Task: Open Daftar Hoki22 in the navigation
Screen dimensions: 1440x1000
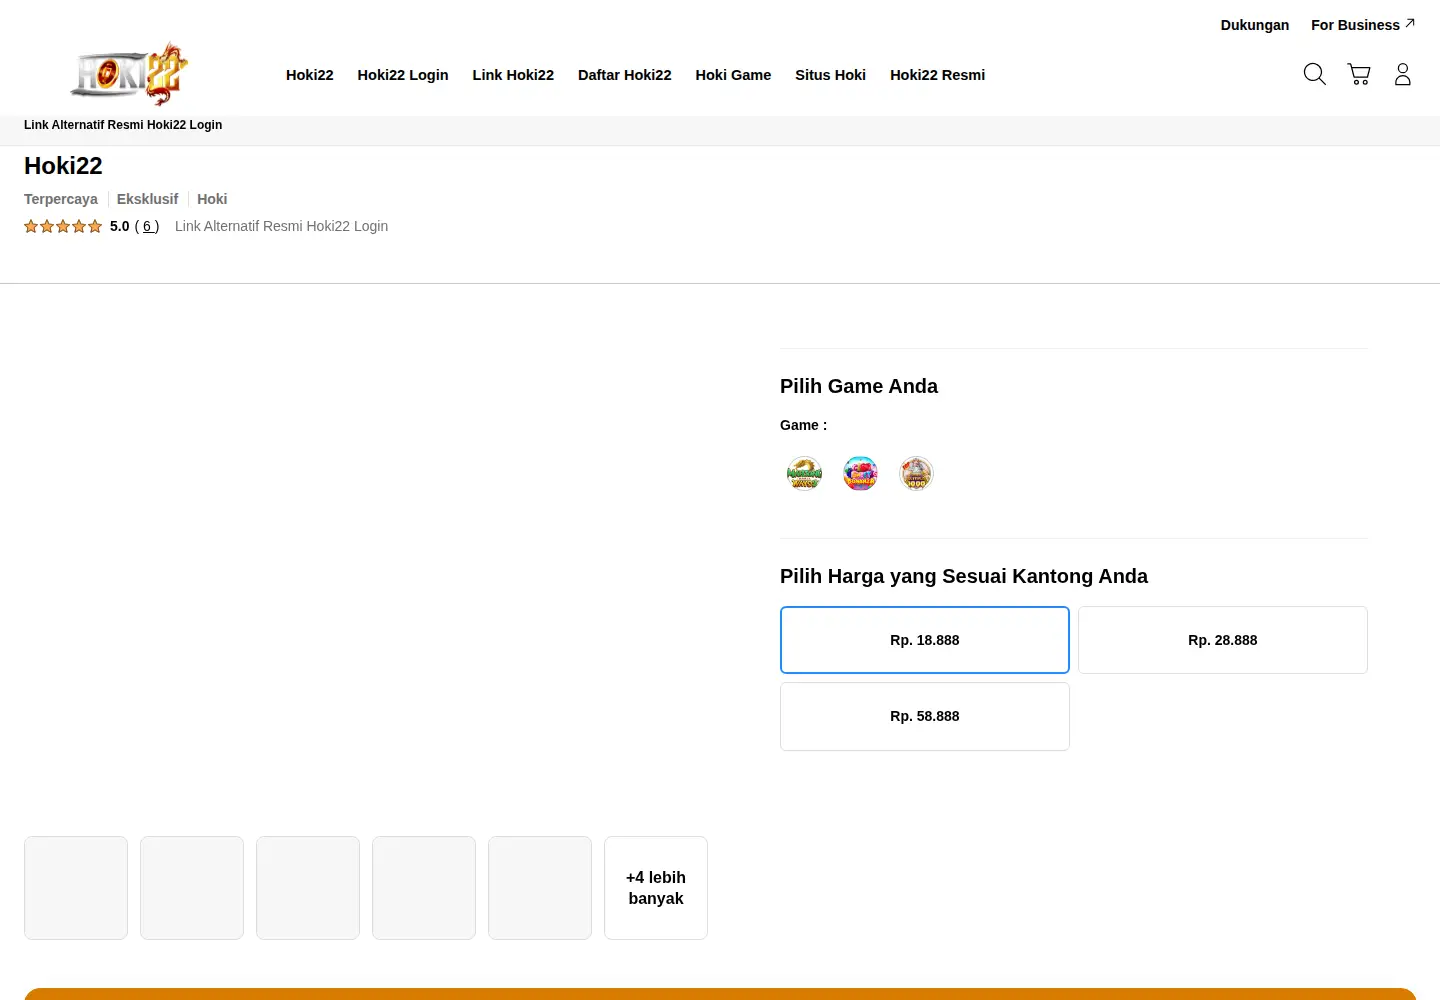Action: coord(625,75)
